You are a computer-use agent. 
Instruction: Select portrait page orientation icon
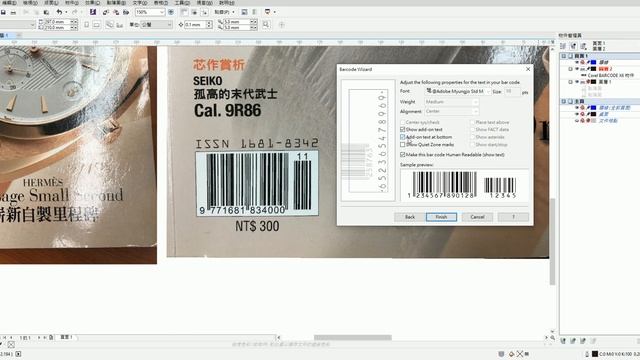coord(87,25)
